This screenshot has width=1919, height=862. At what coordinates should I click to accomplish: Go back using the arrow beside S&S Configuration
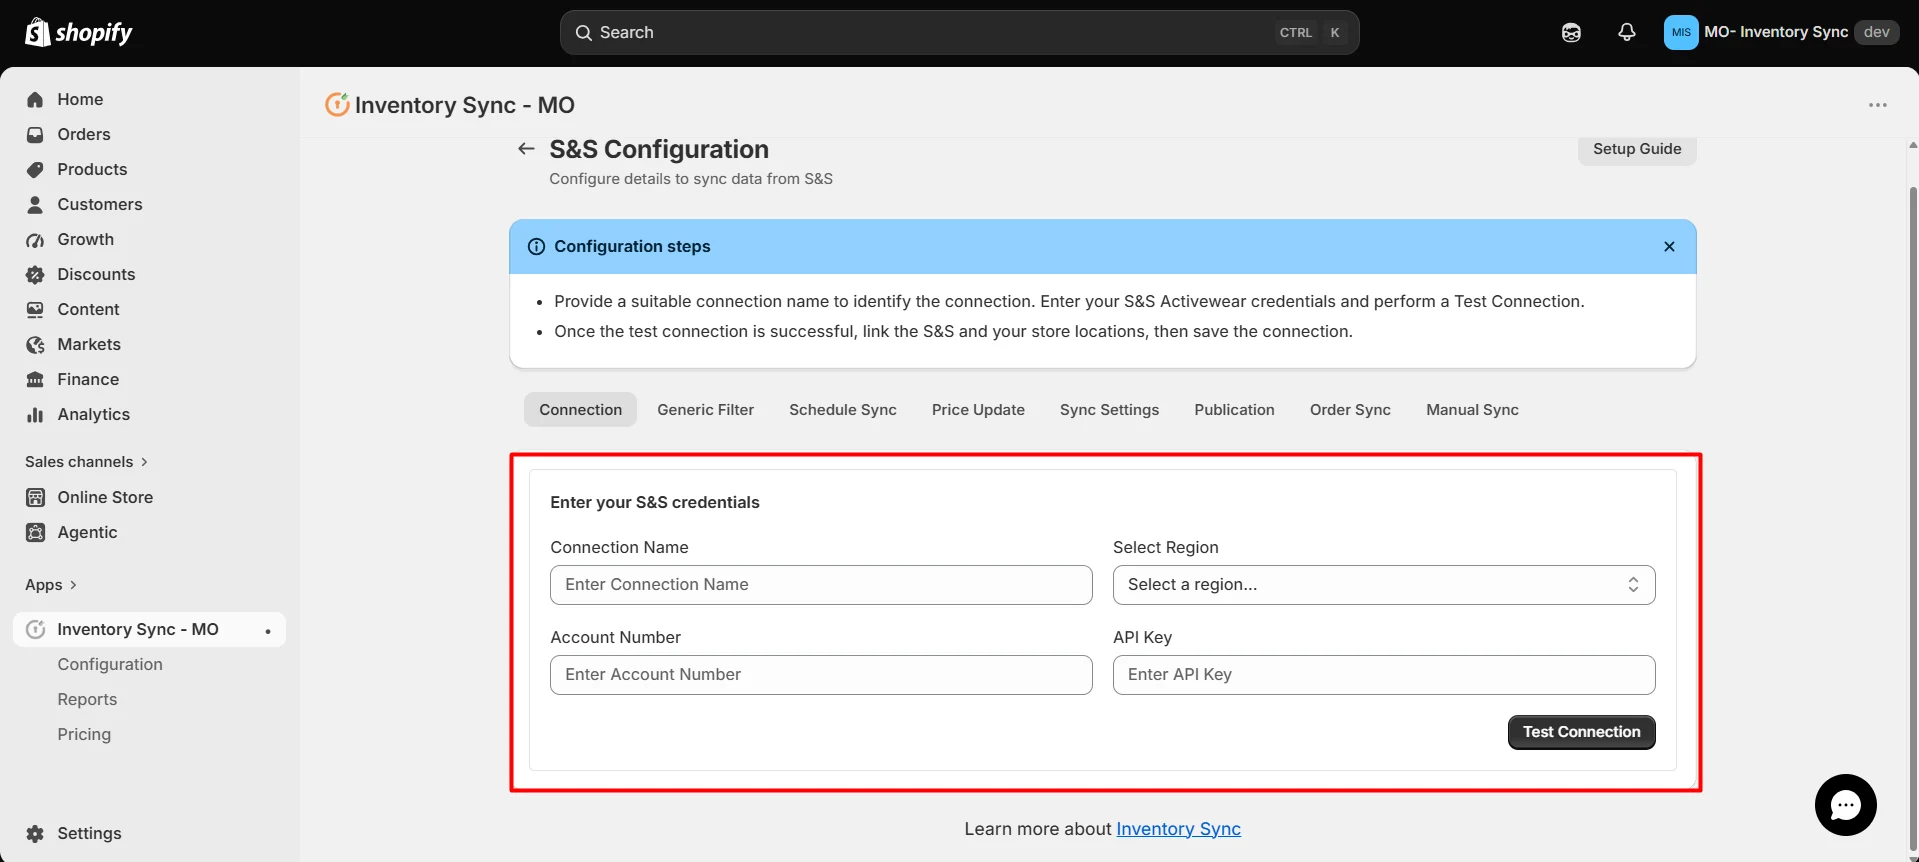(526, 149)
